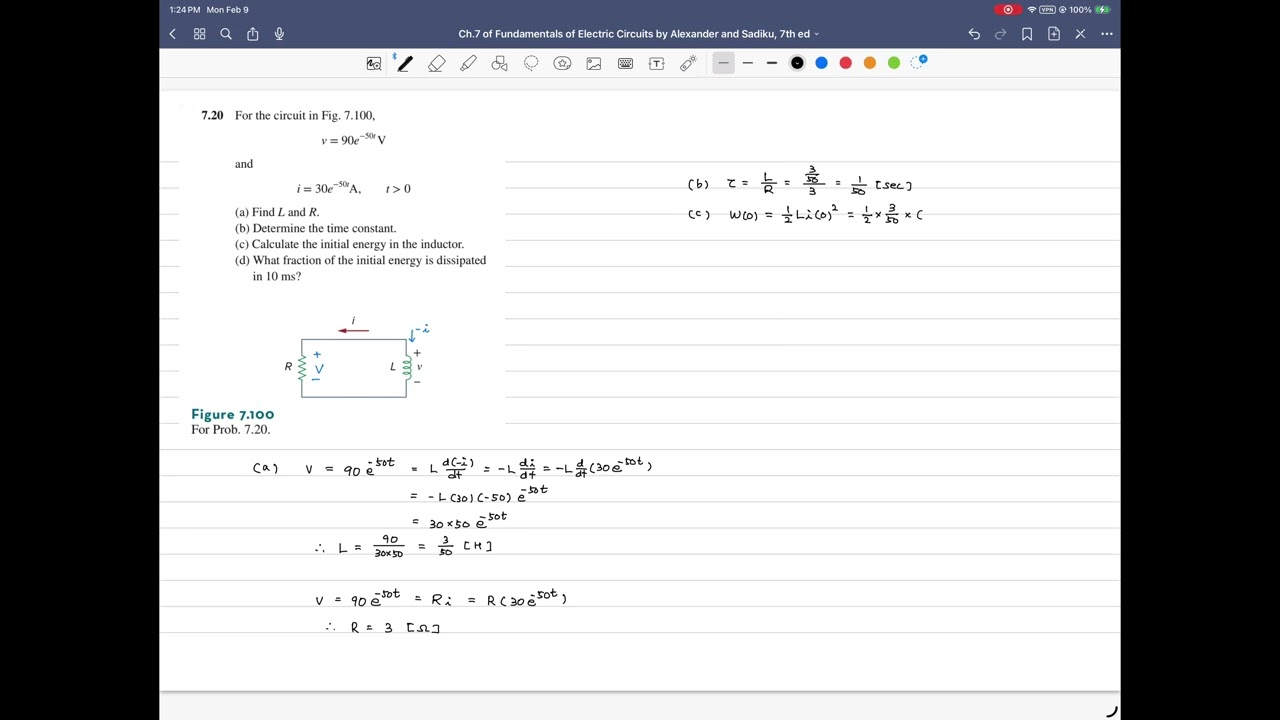Open the search magnifier in top bar

point(226,34)
